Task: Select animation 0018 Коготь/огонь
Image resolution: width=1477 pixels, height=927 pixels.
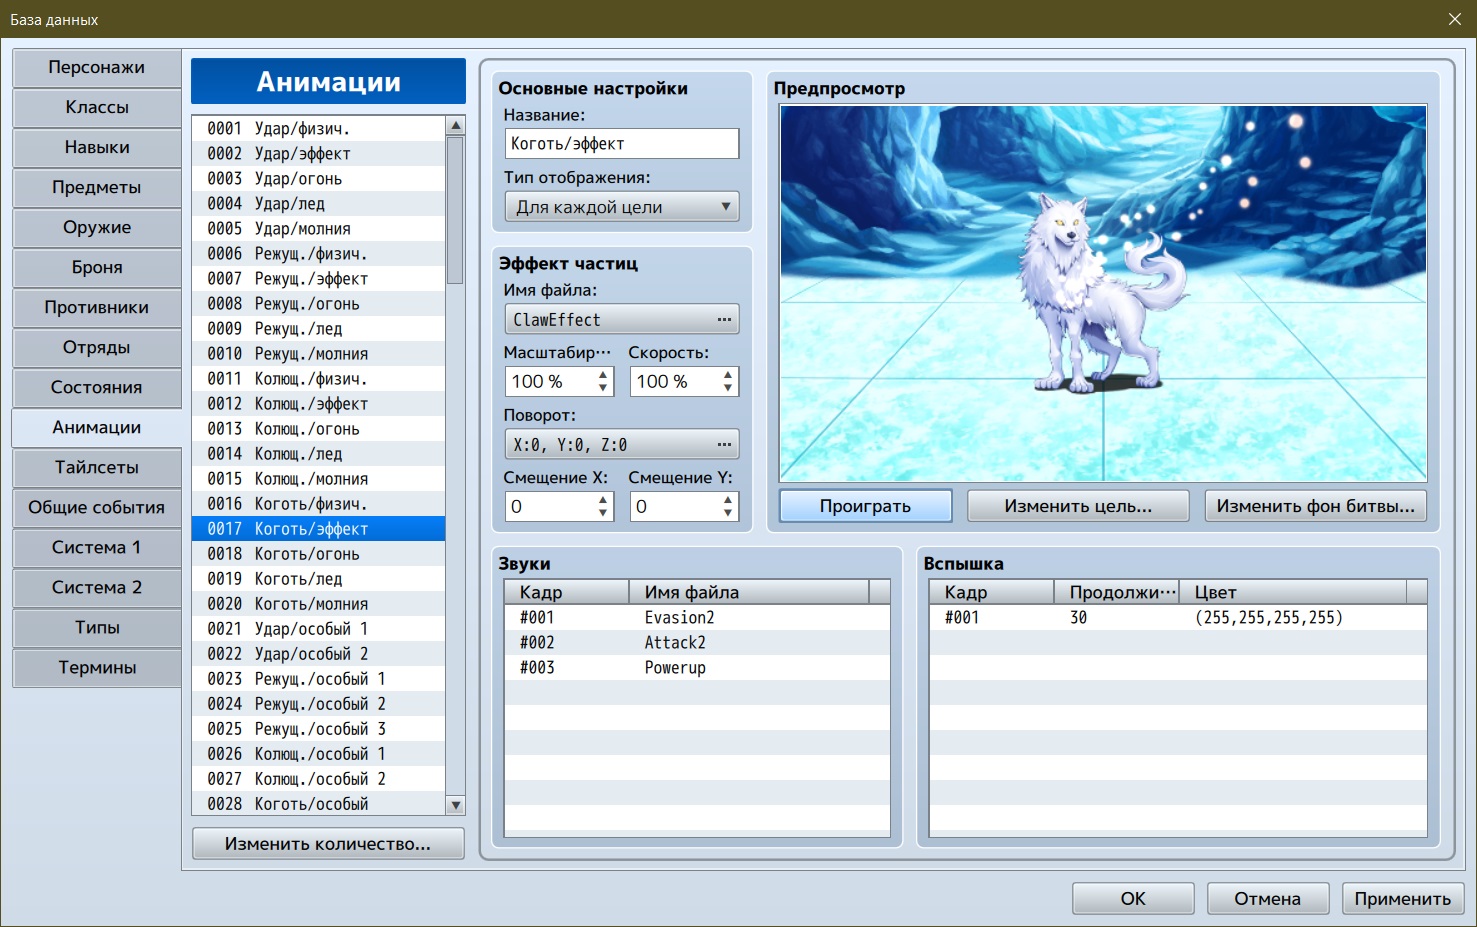Action: 318,554
